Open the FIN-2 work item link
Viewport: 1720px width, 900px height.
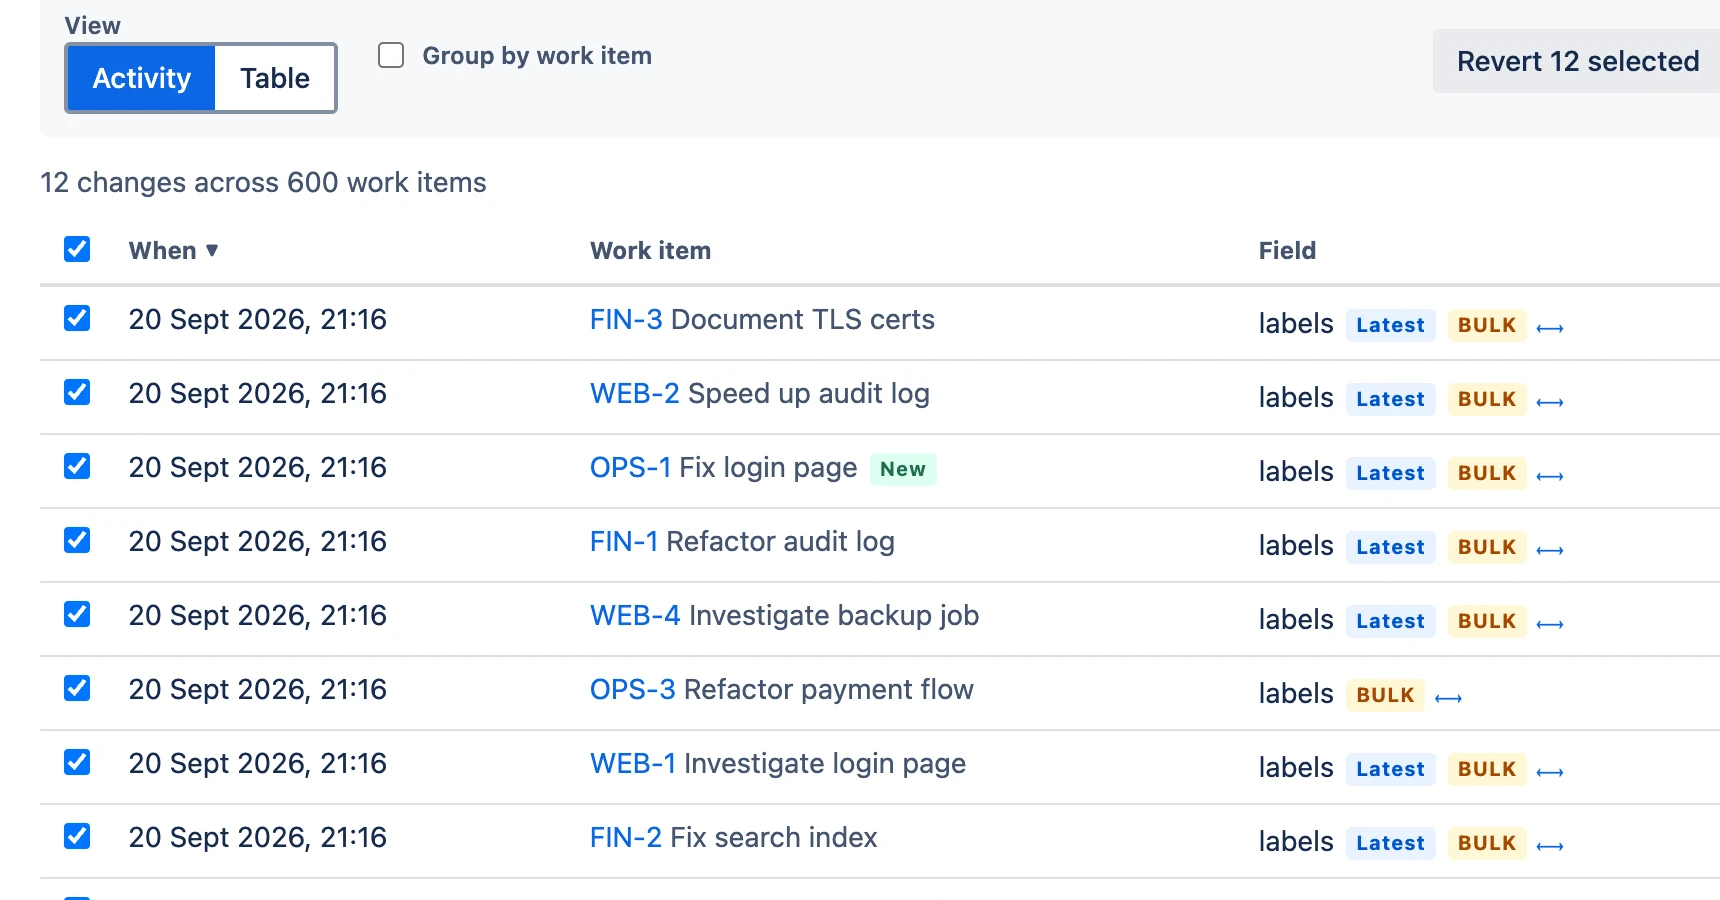pos(626,837)
